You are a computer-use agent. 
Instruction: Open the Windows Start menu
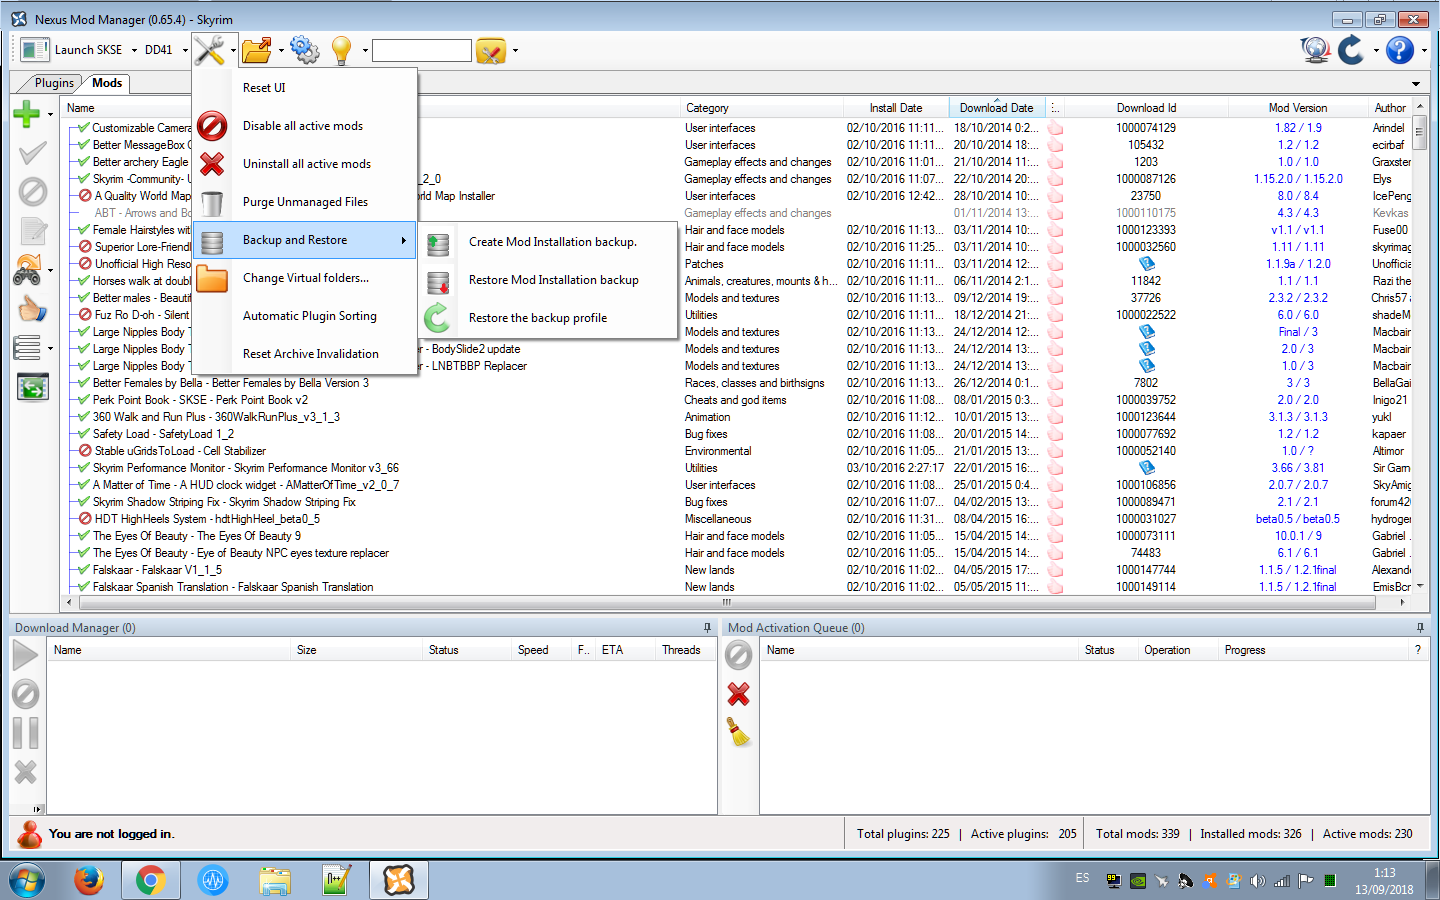click(27, 880)
